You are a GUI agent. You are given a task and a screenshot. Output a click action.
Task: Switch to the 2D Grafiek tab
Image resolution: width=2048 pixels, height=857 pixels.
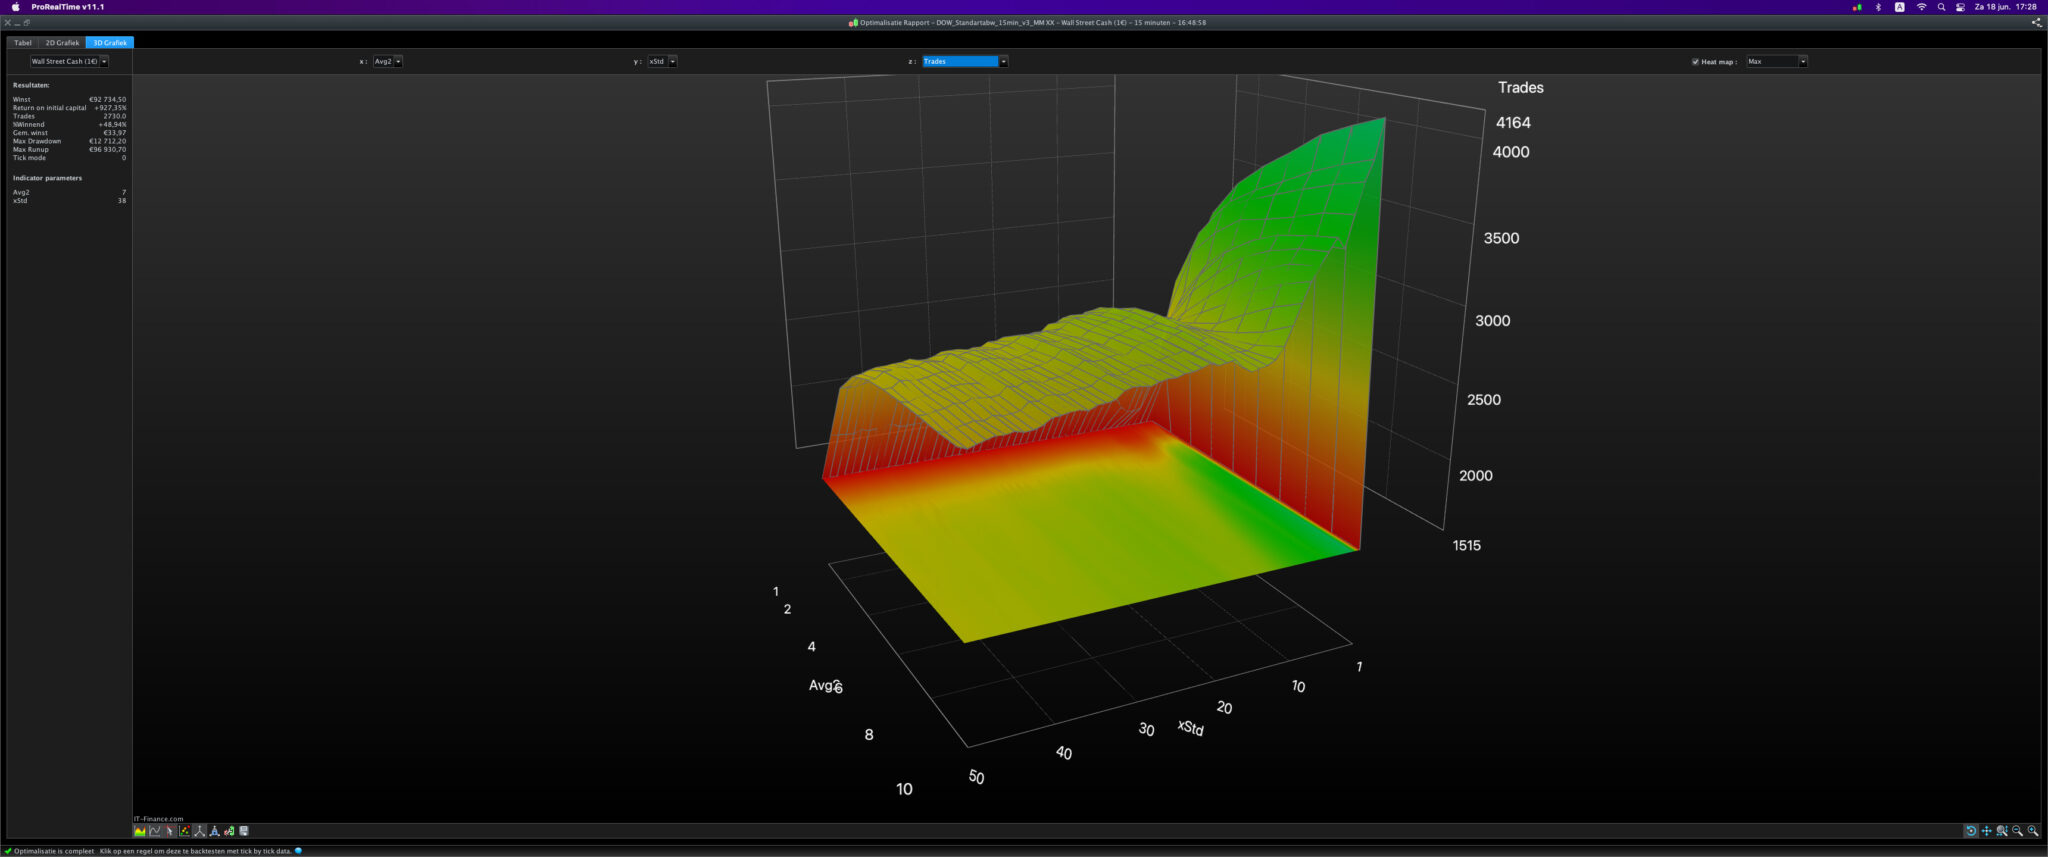coord(62,43)
